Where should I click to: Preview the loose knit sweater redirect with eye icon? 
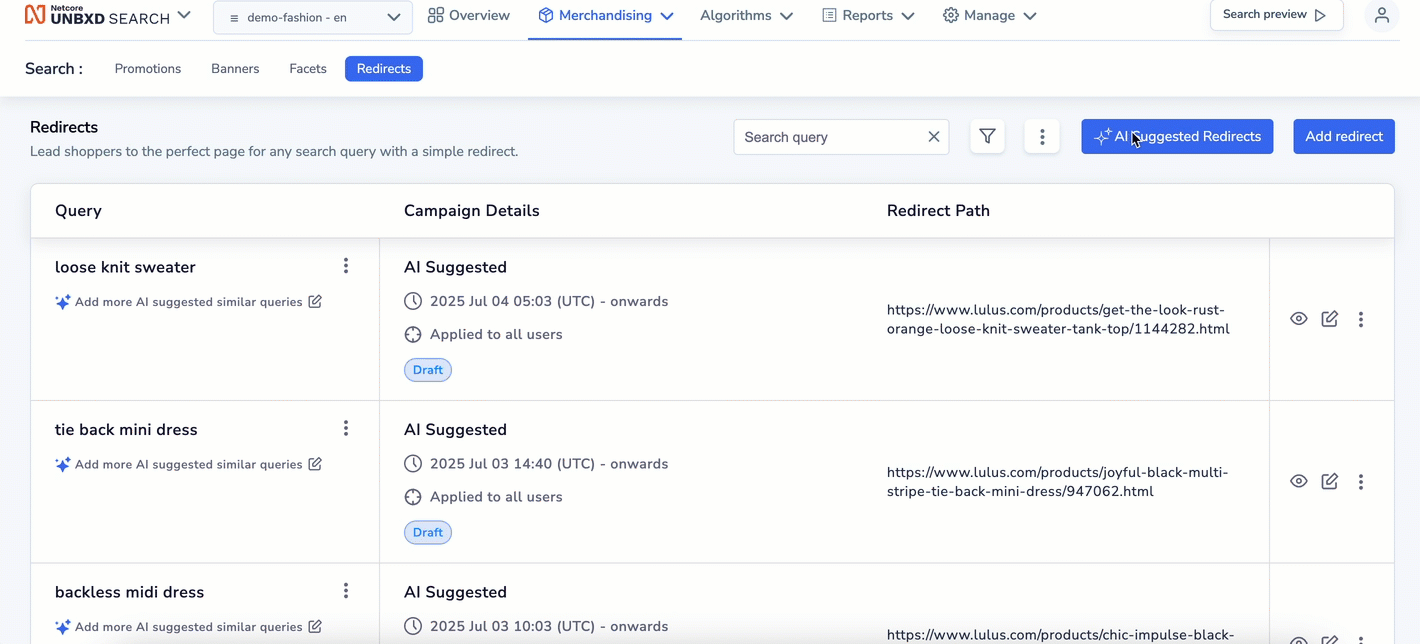[x=1298, y=319]
